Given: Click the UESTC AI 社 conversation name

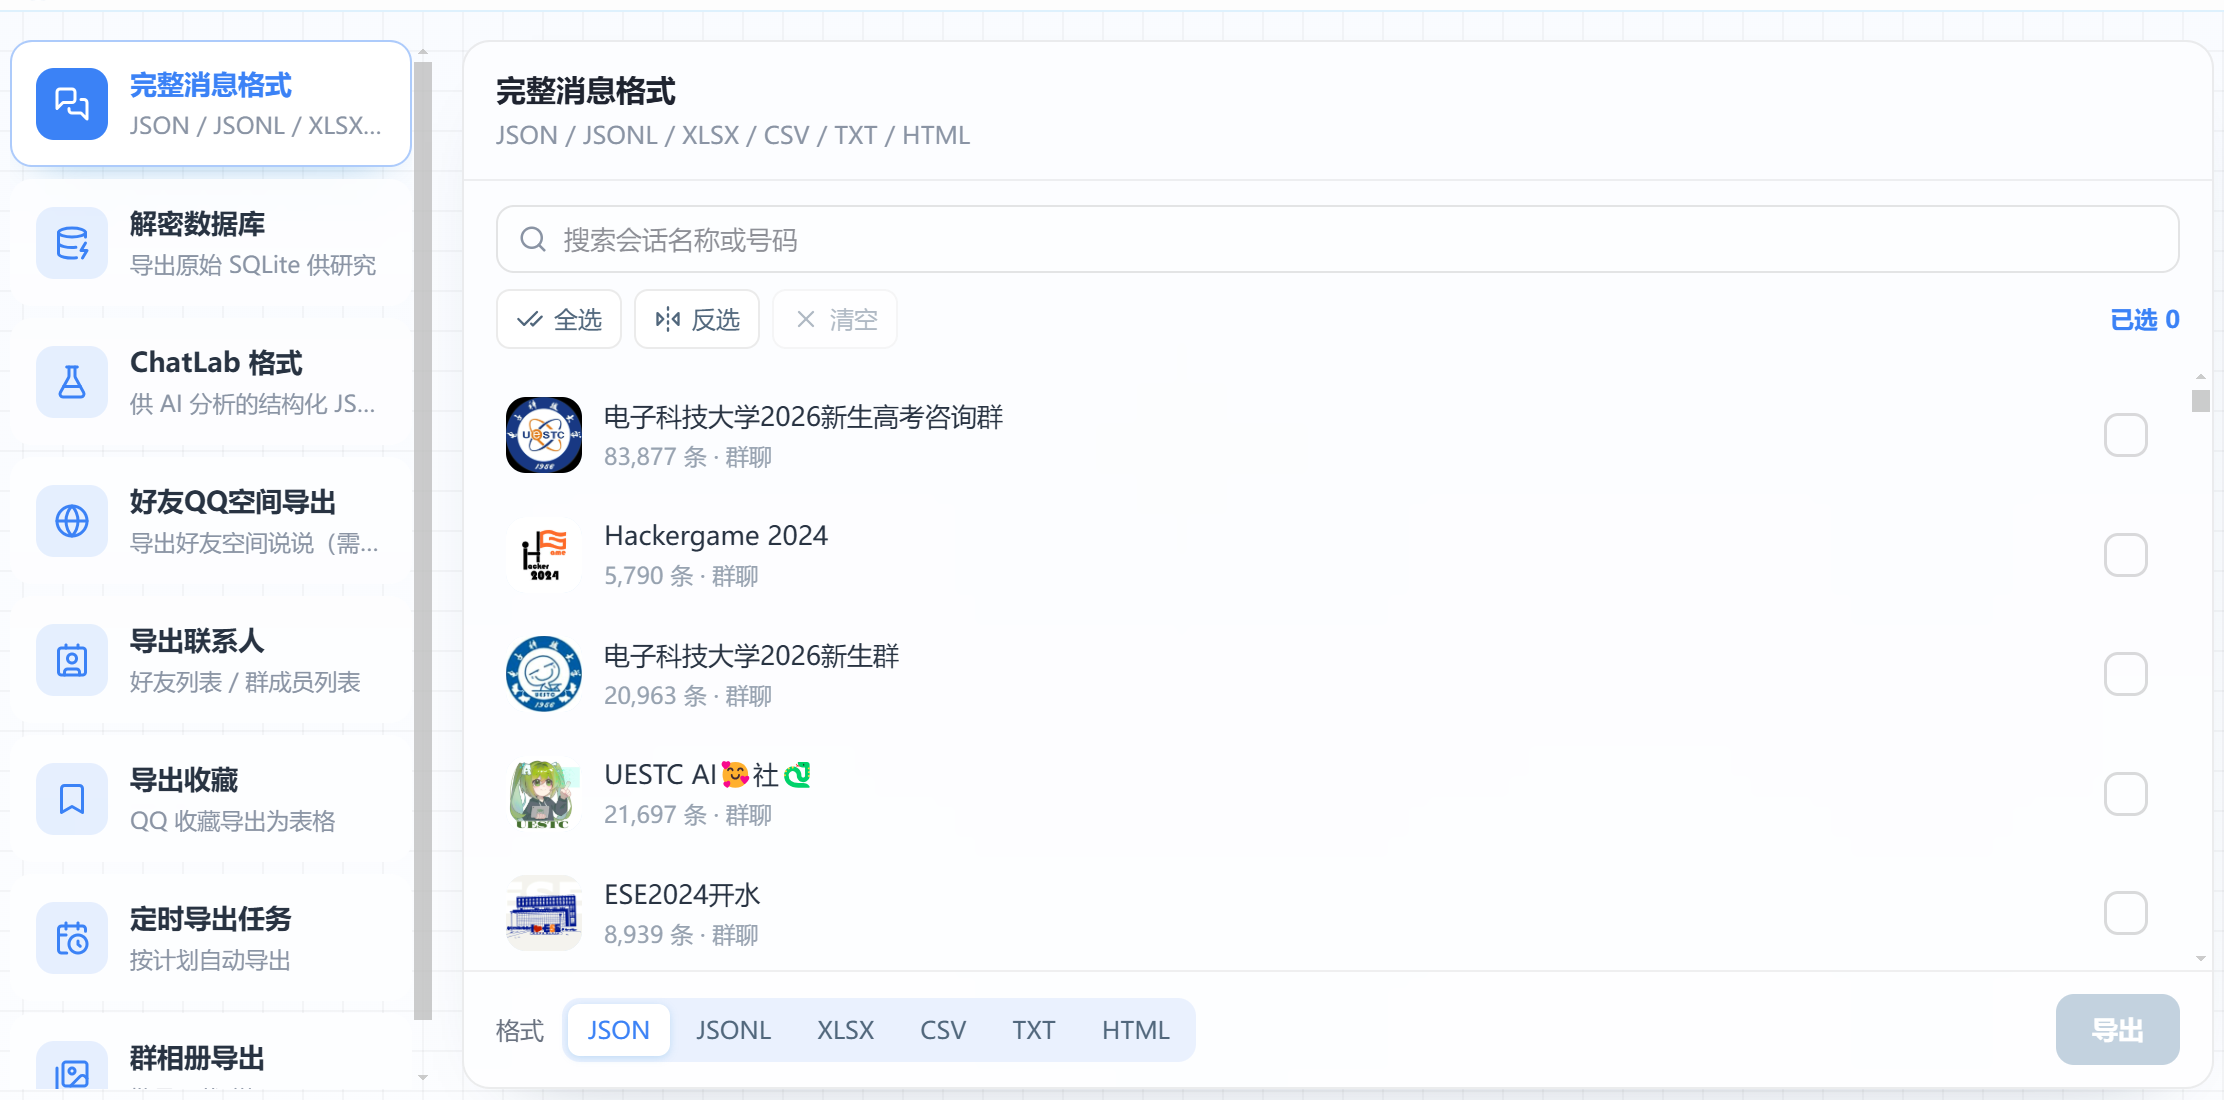Looking at the screenshot, I should [x=707, y=775].
